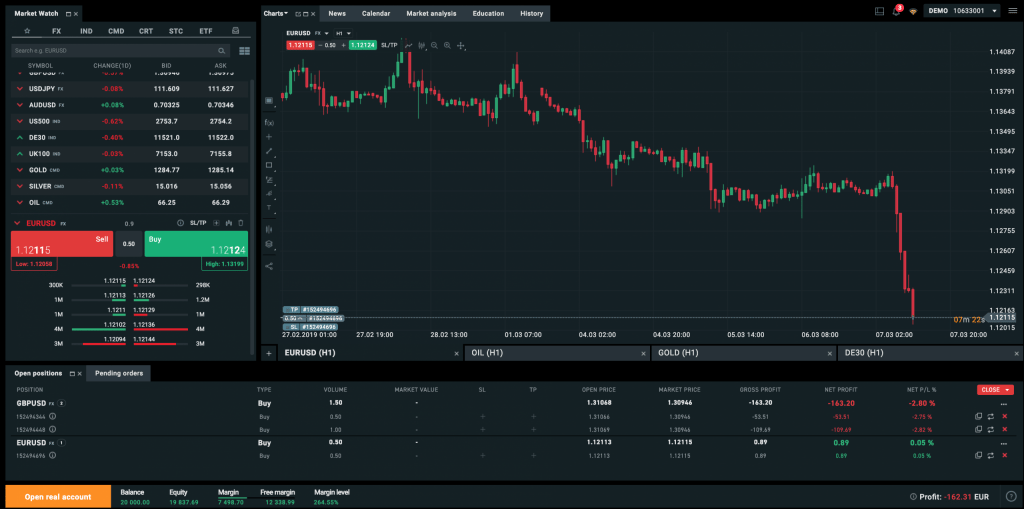Image resolution: width=1024 pixels, height=509 pixels.
Task: Zoom out the chart
Action: point(434,45)
